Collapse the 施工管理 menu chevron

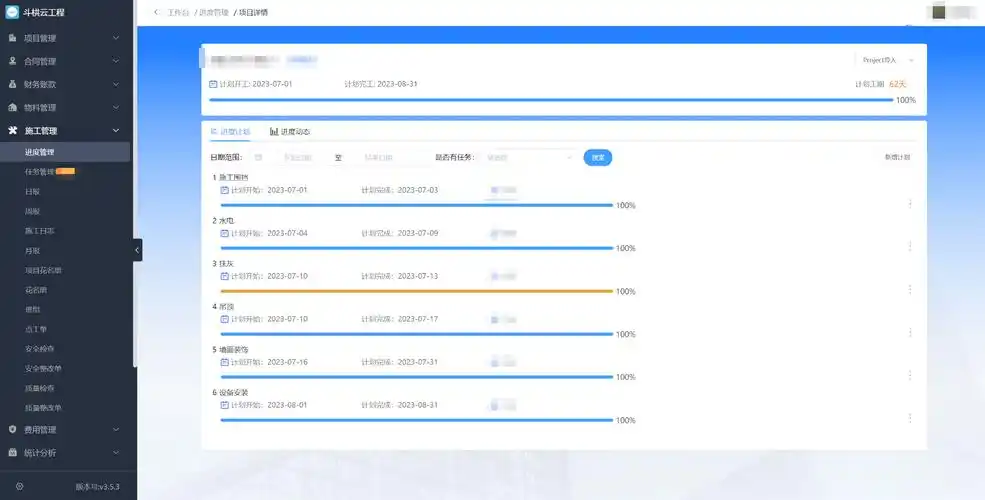pos(116,131)
